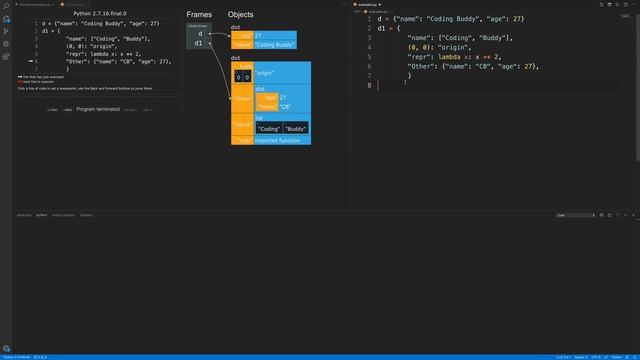The width and height of the screenshot is (640, 360).
Task: Click the Objects heading
Action: pos(240,15)
